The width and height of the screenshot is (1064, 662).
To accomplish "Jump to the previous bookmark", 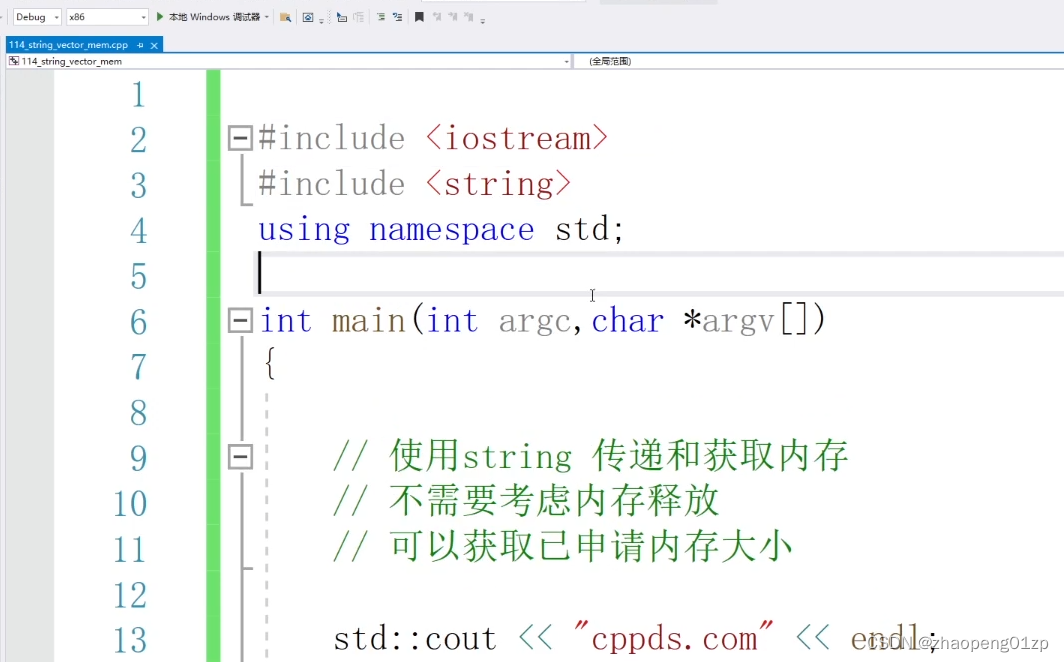I will [x=438, y=17].
